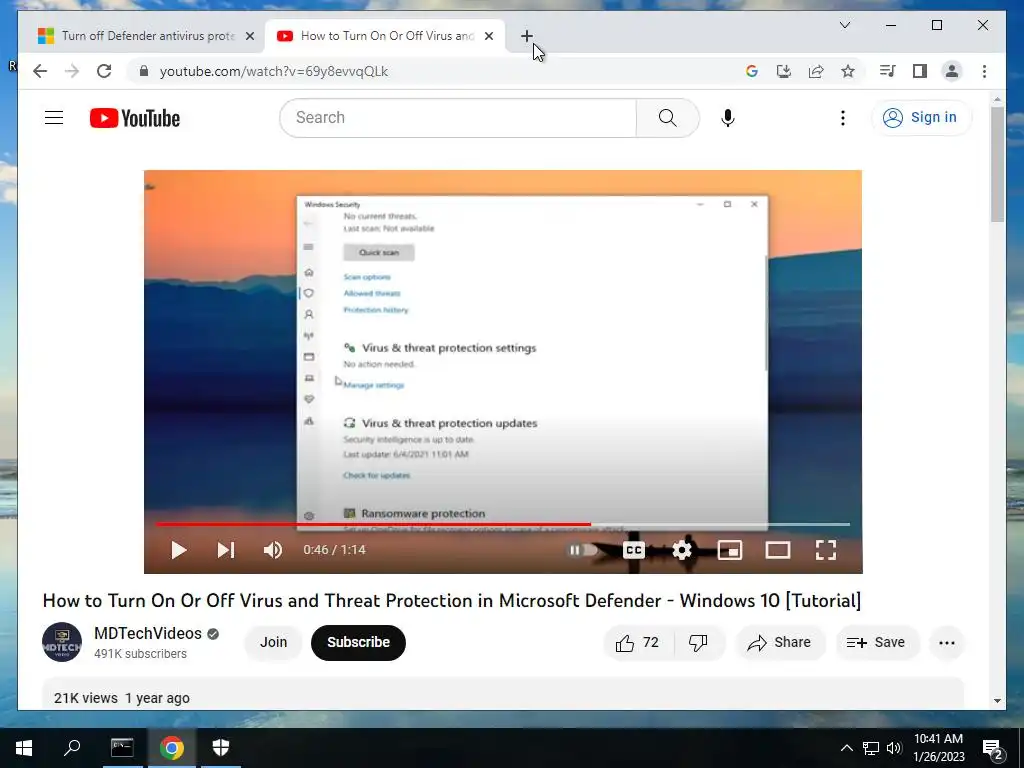Sign in to YouTube
Image resolution: width=1024 pixels, height=768 pixels.
(x=921, y=118)
